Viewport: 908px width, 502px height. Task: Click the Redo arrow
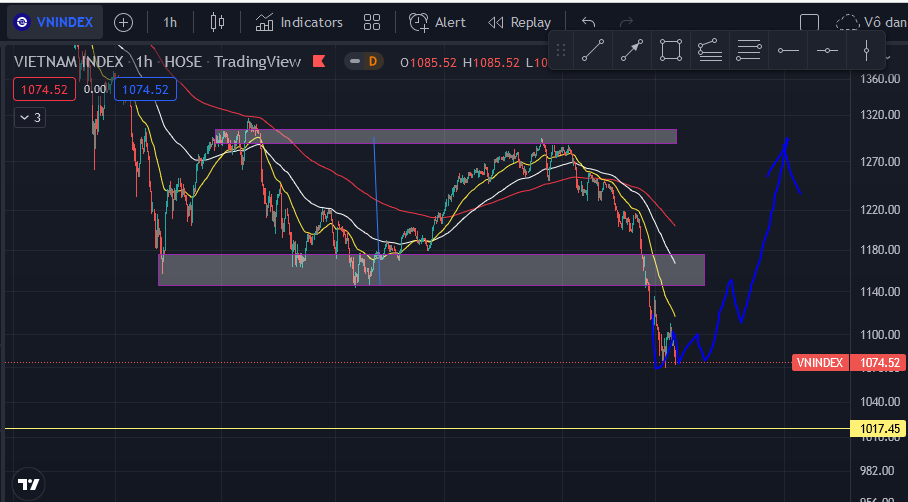pyautogui.click(x=627, y=23)
